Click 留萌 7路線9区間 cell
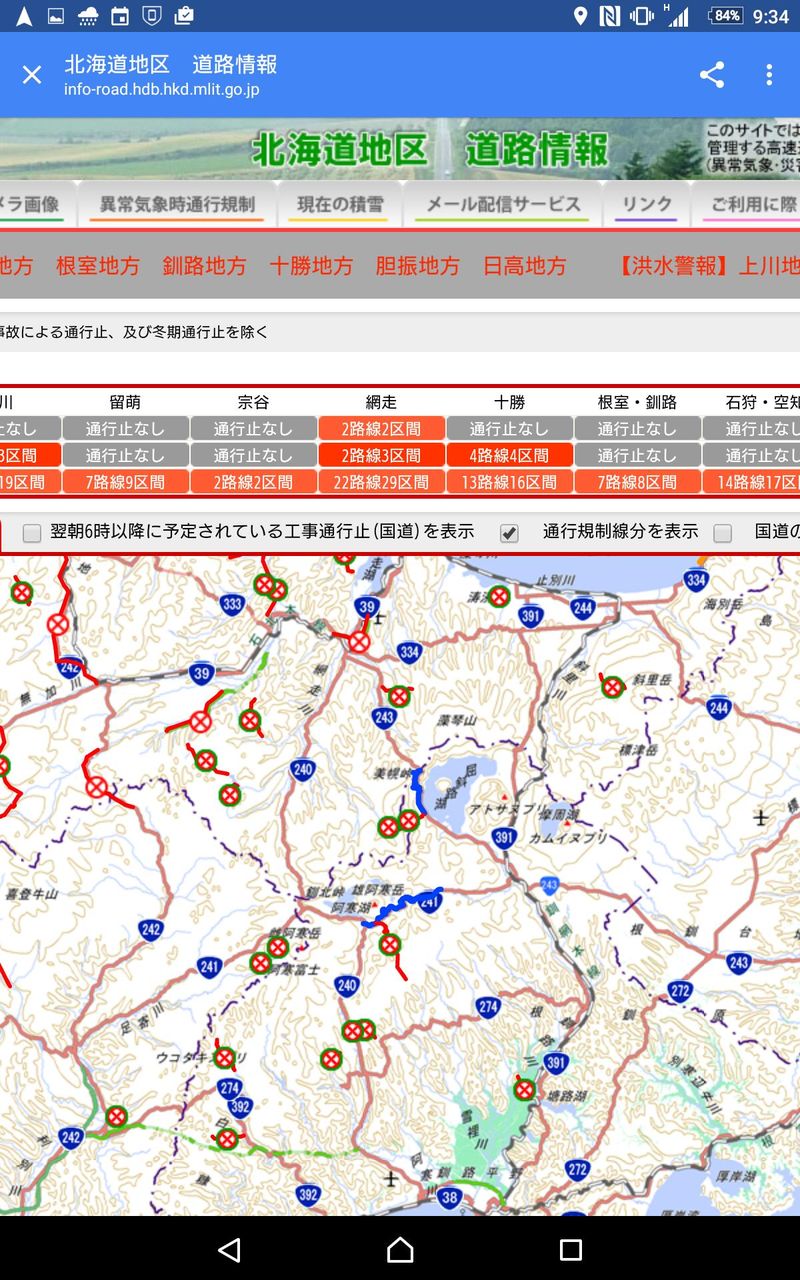This screenshot has height=1280, width=800. click(125, 482)
